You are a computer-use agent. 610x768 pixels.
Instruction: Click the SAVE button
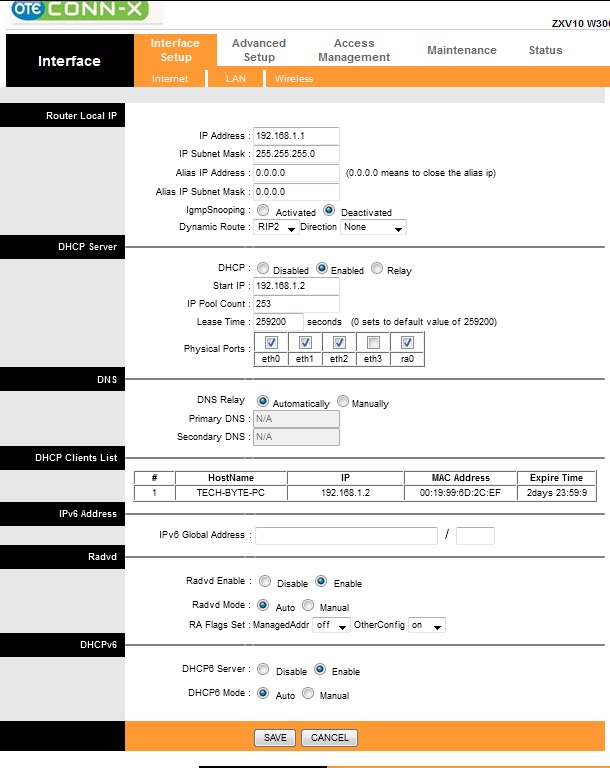click(x=275, y=738)
